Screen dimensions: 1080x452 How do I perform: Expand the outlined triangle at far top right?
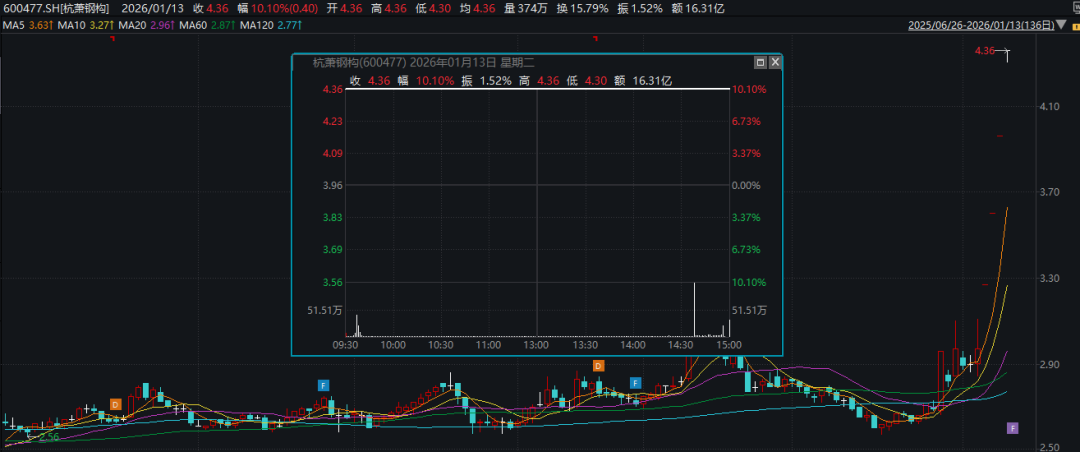(x=1072, y=27)
